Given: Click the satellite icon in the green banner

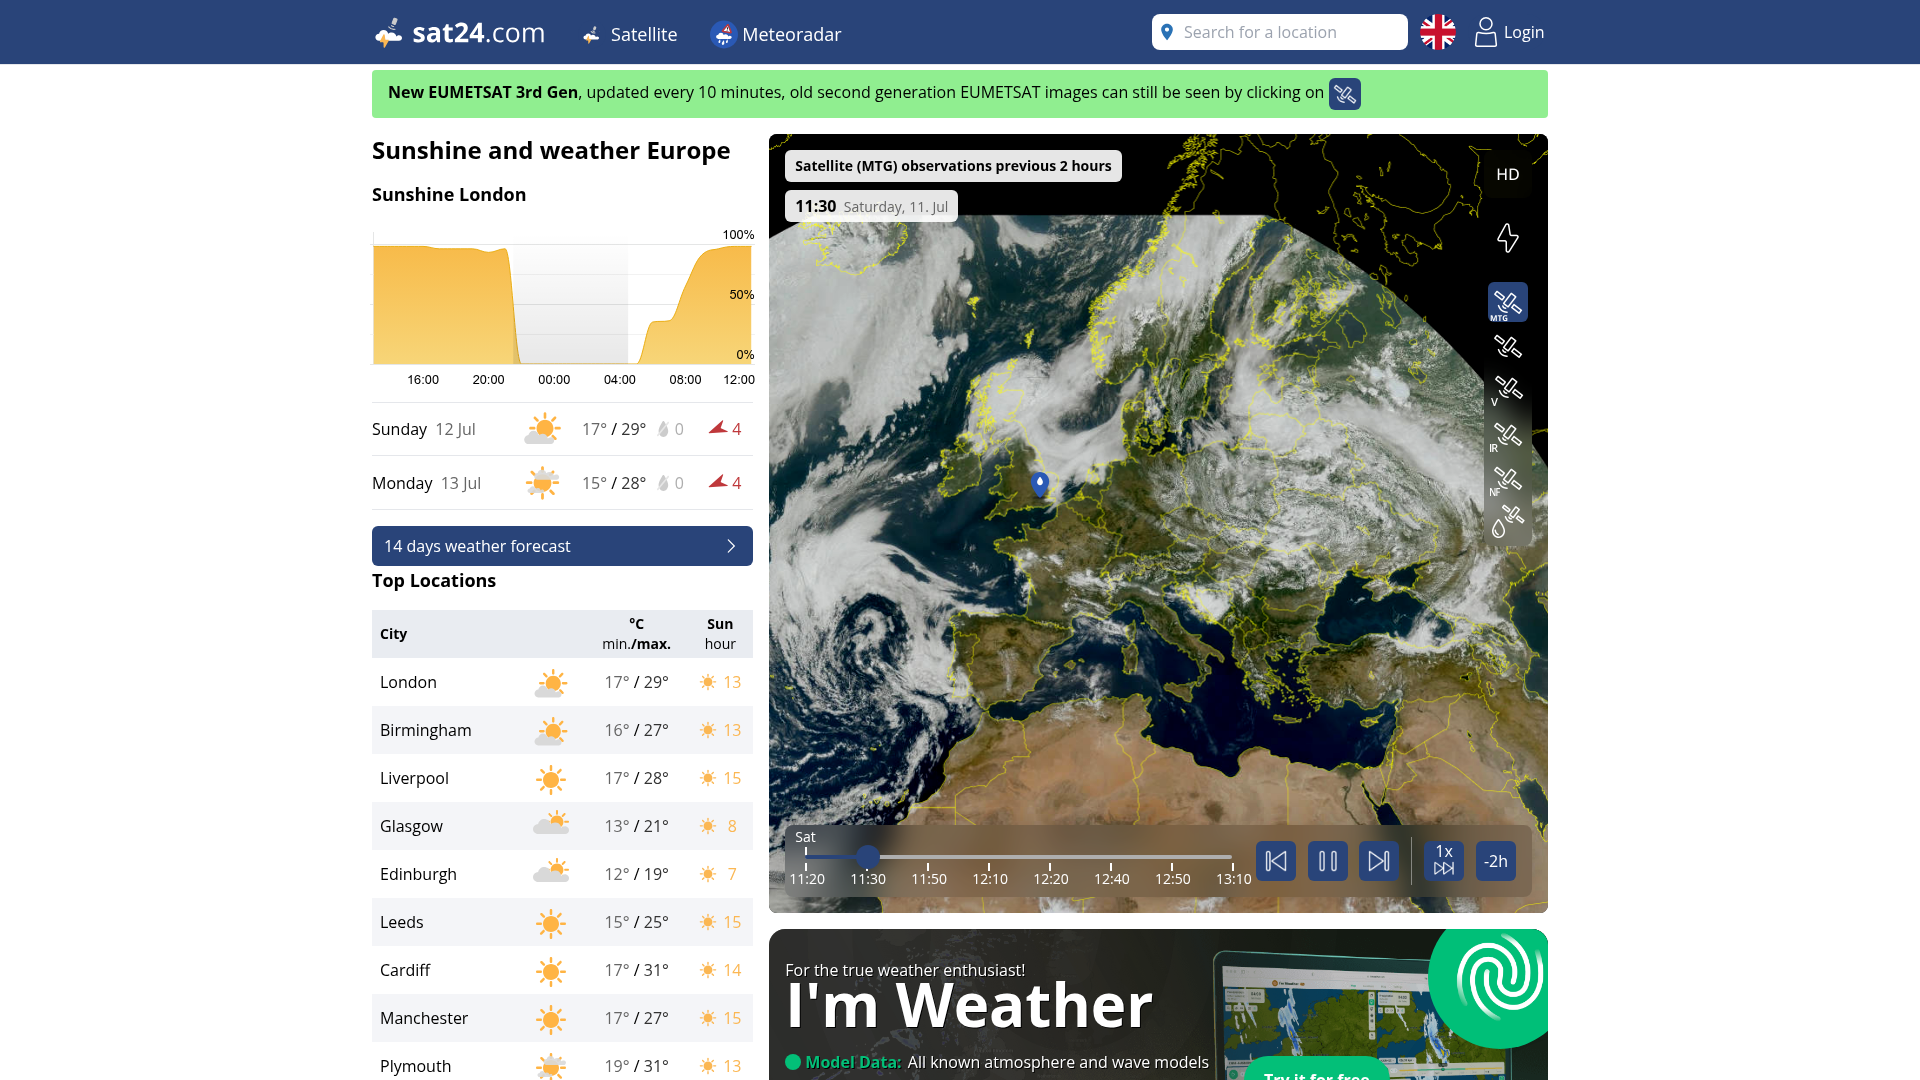Looking at the screenshot, I should (1344, 94).
